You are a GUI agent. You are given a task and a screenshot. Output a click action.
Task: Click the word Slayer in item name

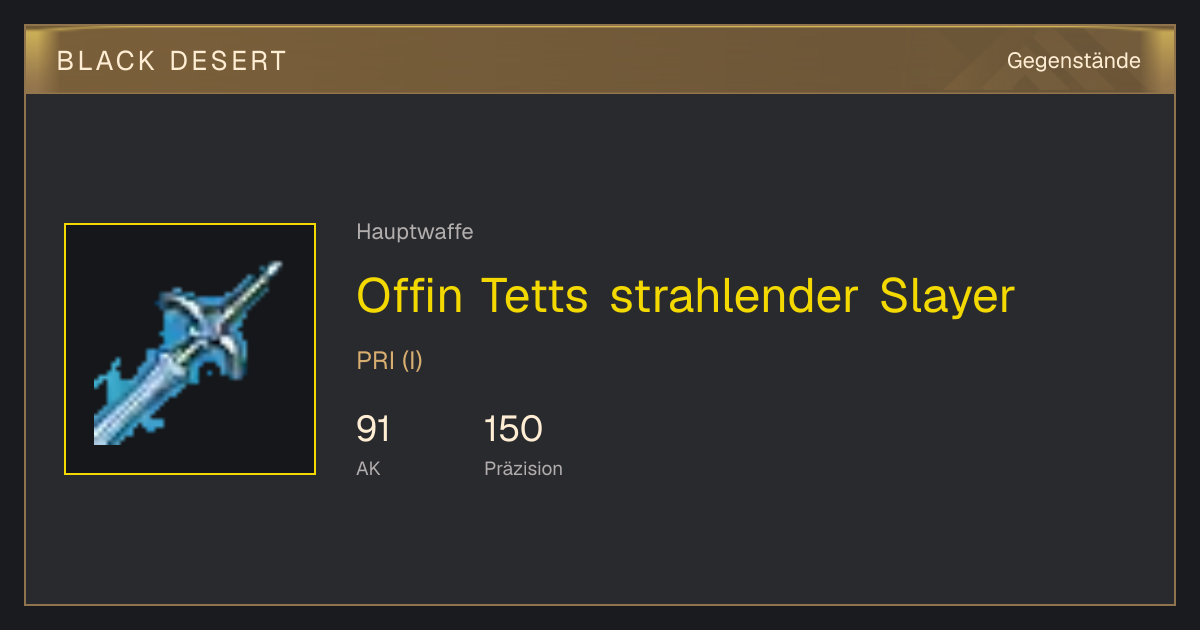[948, 296]
